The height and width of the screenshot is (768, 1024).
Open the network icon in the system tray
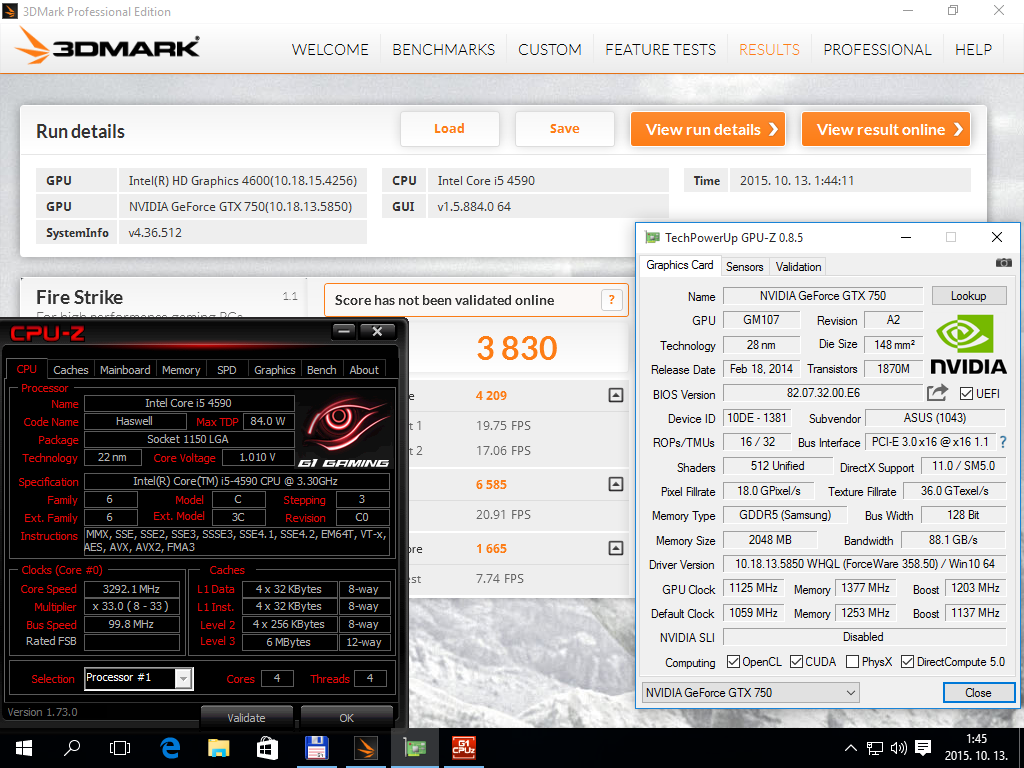click(x=874, y=748)
